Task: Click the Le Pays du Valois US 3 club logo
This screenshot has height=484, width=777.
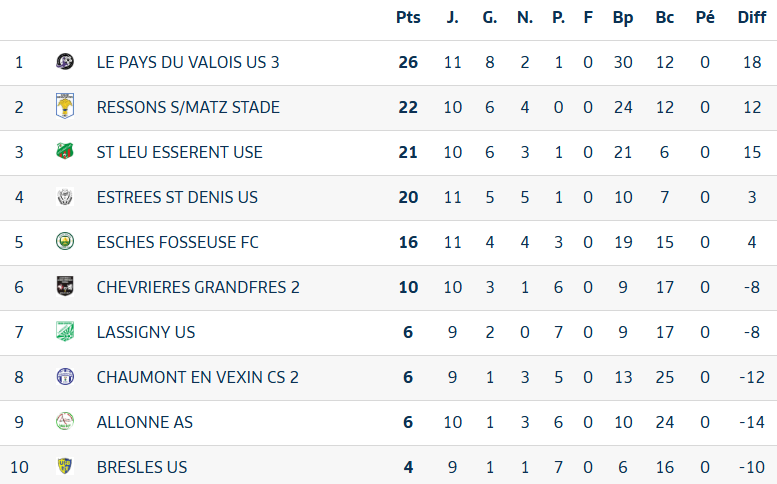Action: tap(65, 62)
